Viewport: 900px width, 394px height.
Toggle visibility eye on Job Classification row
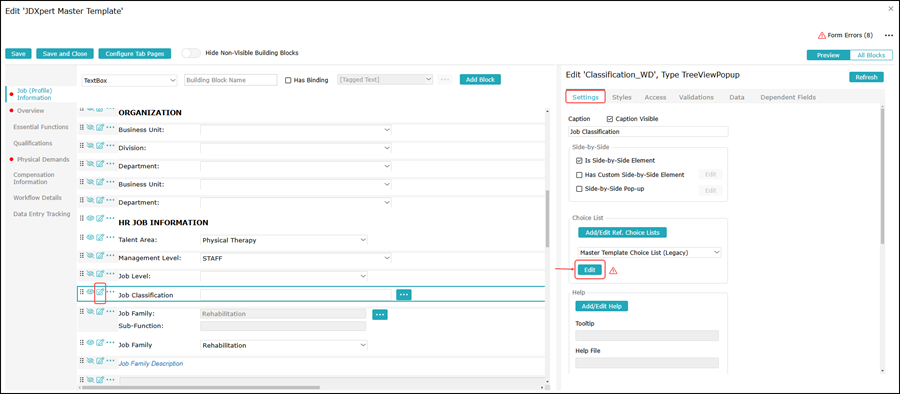90,292
